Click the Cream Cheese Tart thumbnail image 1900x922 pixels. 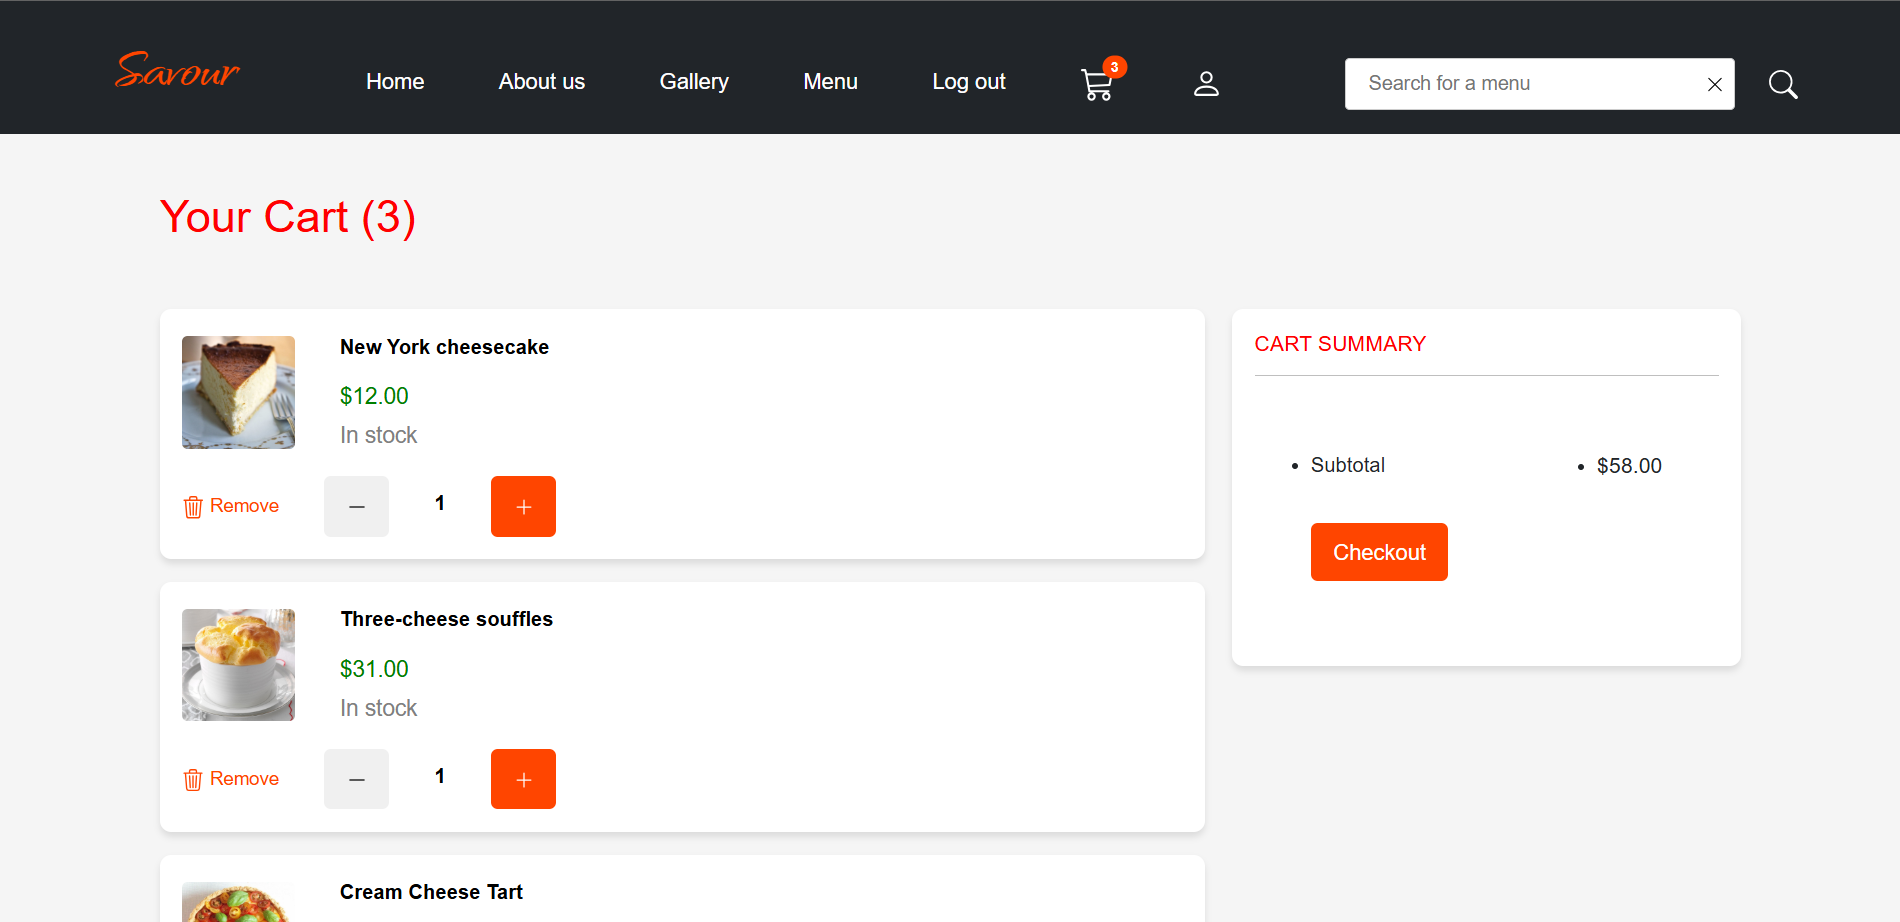click(x=238, y=905)
